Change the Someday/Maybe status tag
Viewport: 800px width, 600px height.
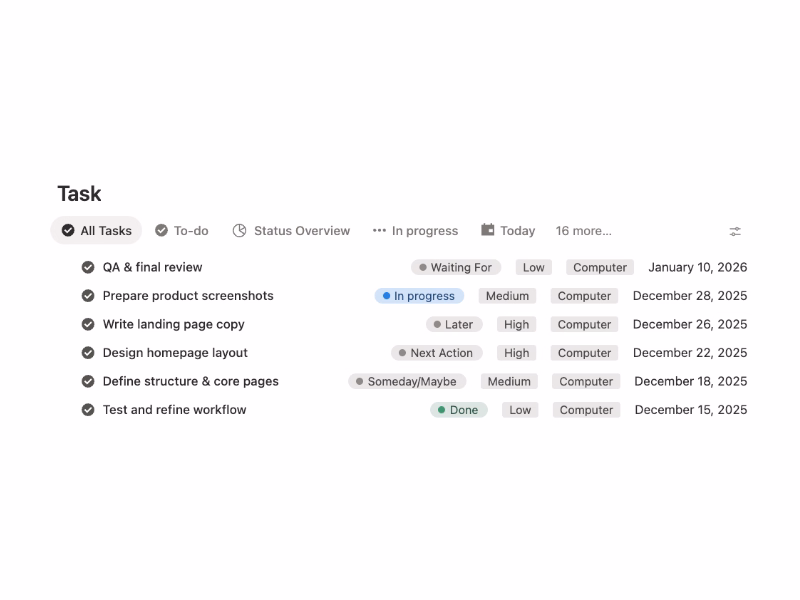(407, 381)
